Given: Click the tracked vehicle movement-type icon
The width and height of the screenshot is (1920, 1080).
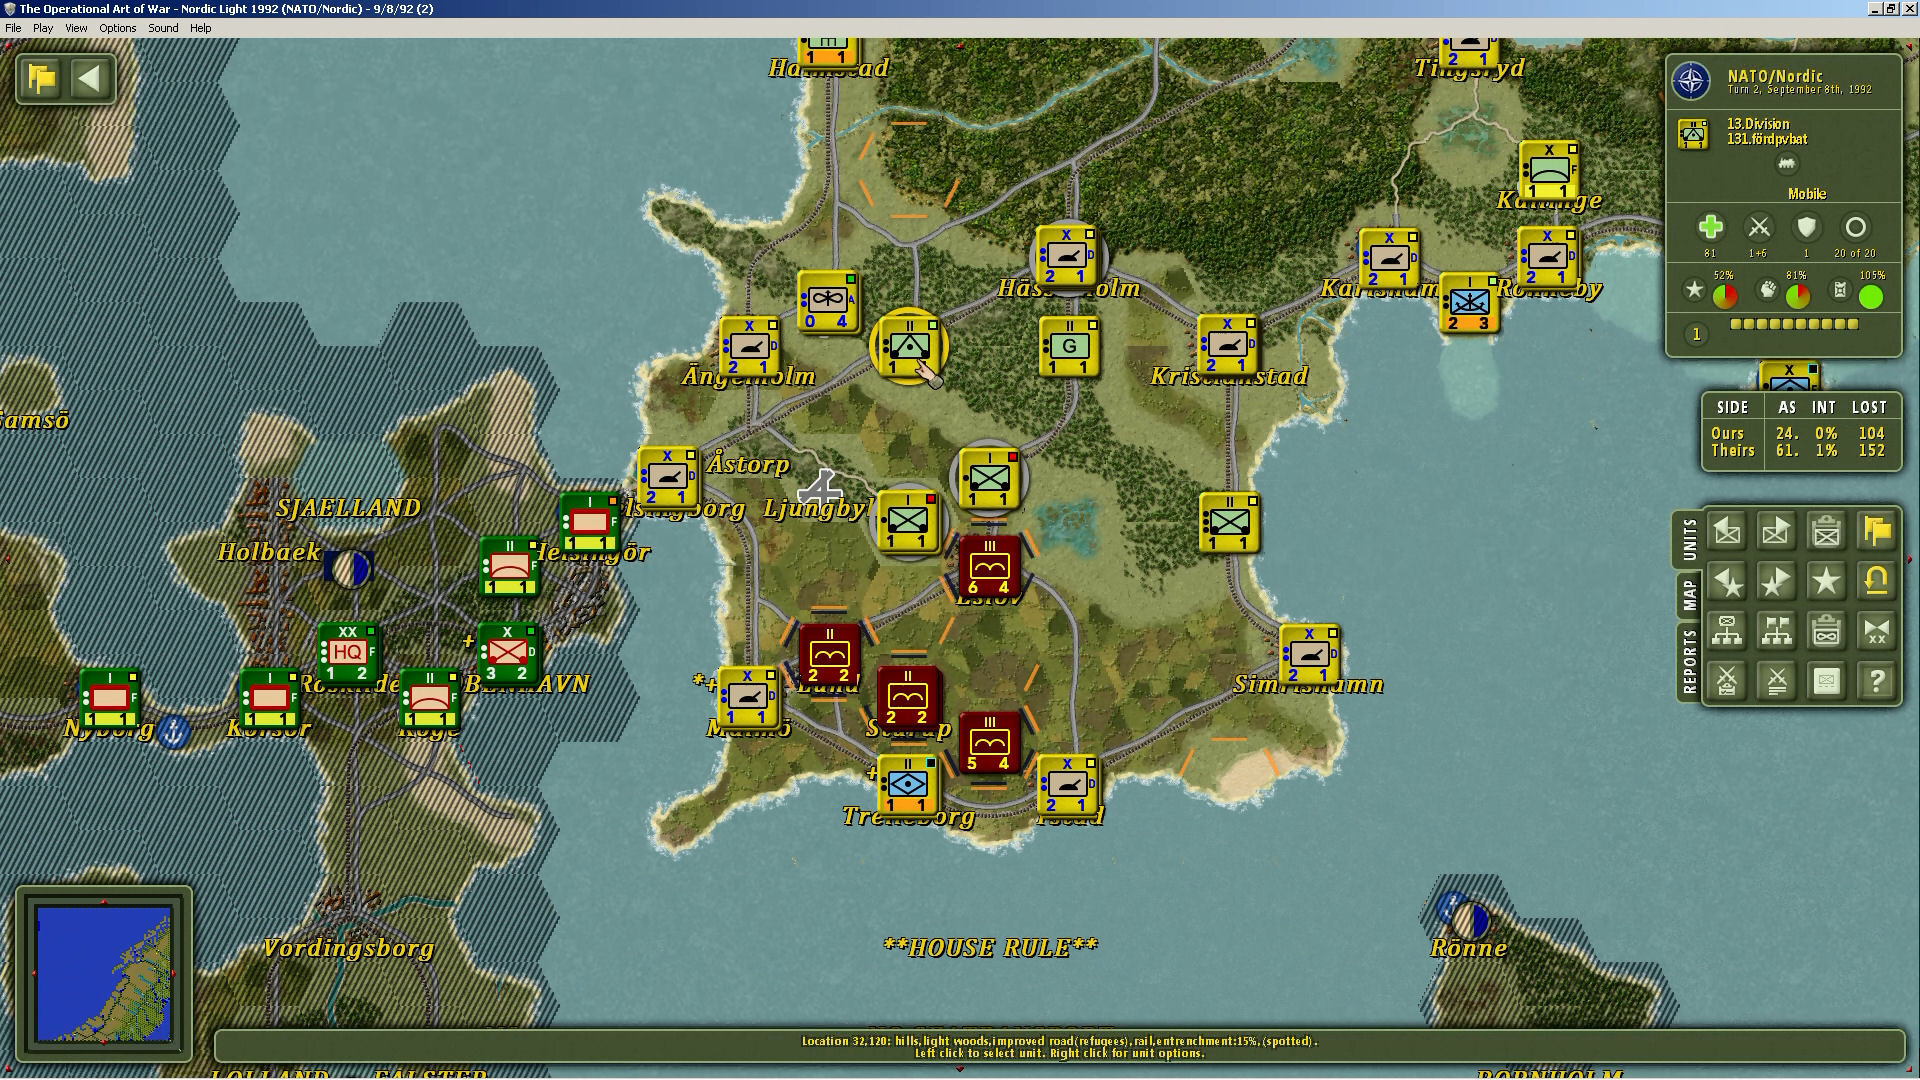Looking at the screenshot, I should [1787, 164].
